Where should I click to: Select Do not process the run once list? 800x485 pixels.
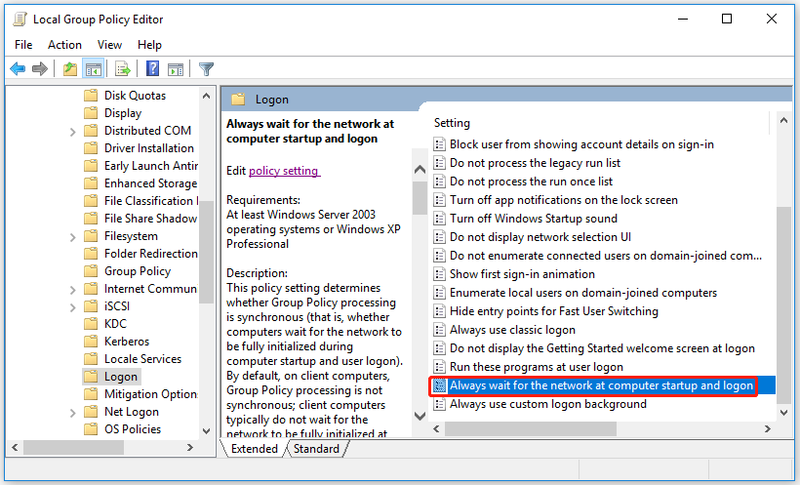click(531, 182)
